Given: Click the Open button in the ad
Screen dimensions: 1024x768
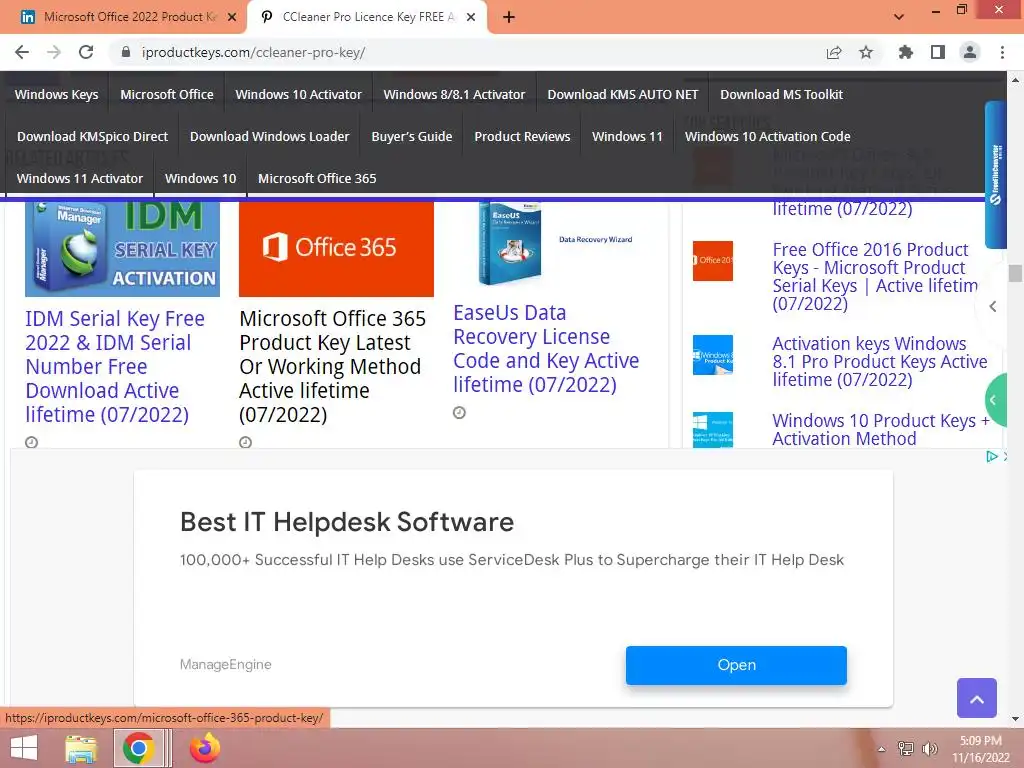Looking at the screenshot, I should [x=736, y=665].
